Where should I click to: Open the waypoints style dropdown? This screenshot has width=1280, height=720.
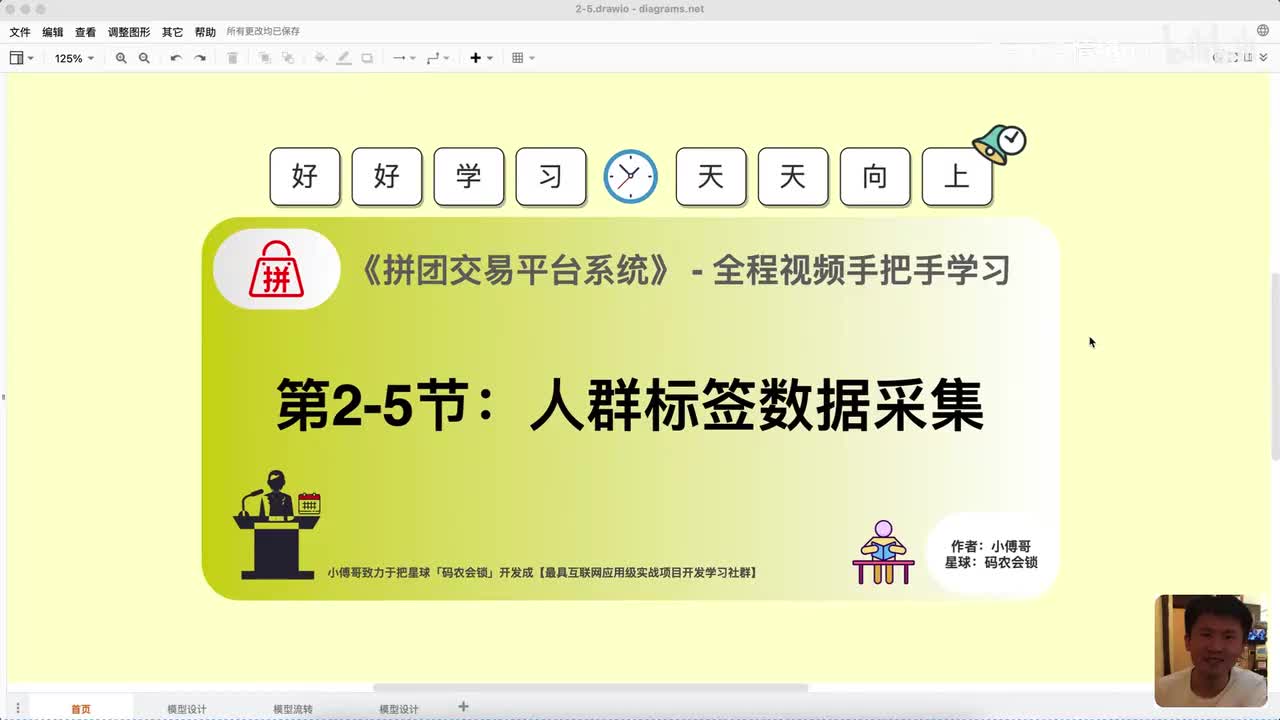point(438,58)
